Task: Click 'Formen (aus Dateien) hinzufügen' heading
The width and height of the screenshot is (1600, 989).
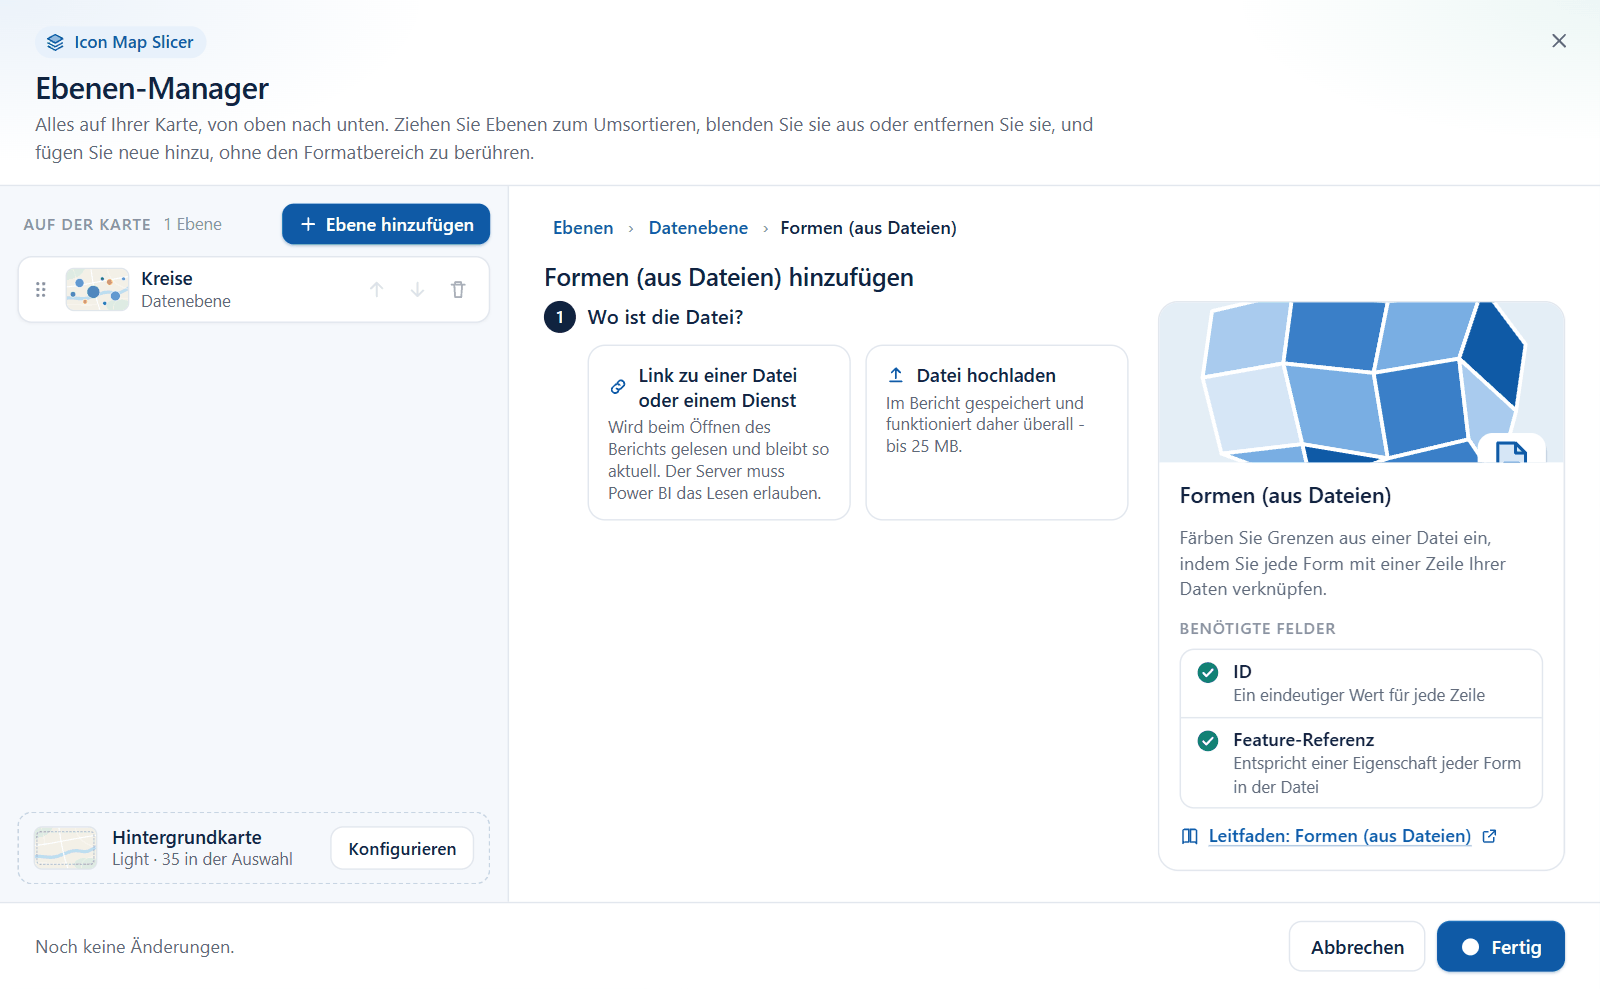Action: pyautogui.click(x=729, y=277)
